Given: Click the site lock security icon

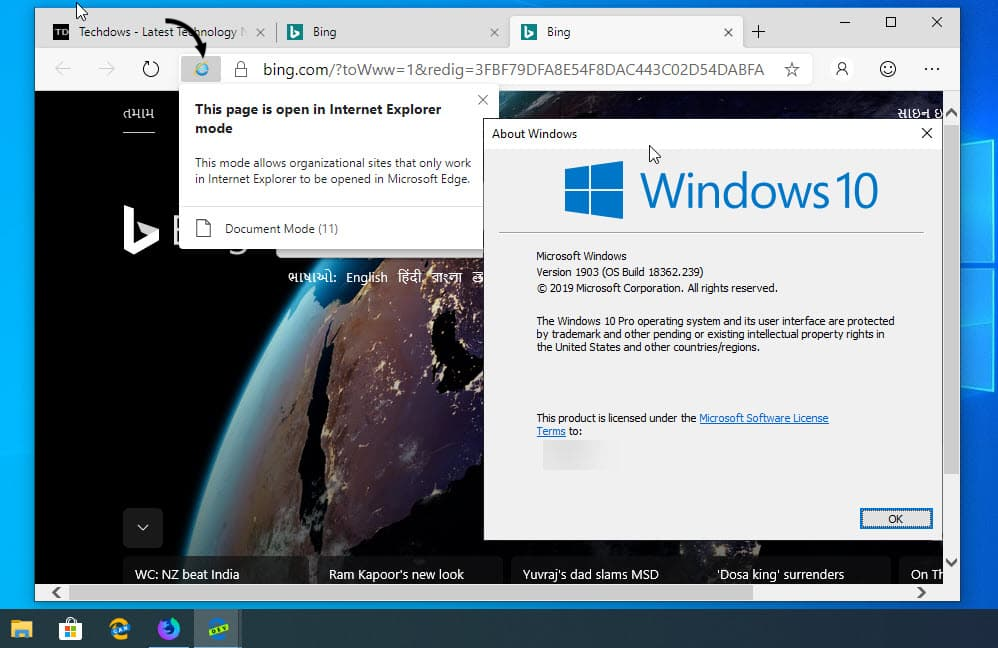Looking at the screenshot, I should tap(240, 69).
